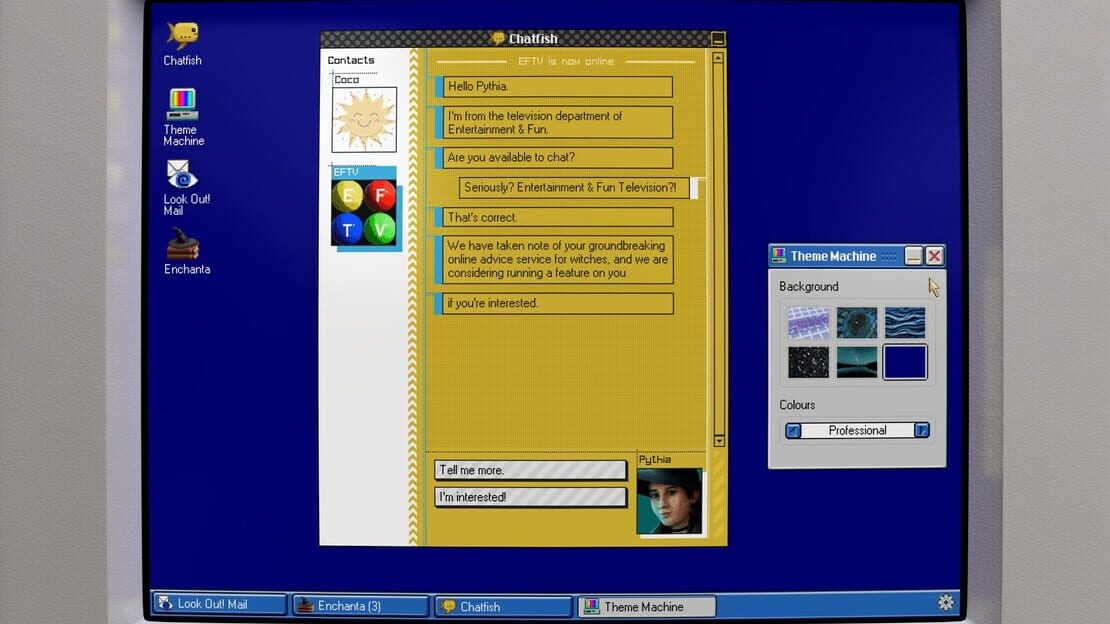This screenshot has height=624, width=1110.
Task: Open the Chatfish desktop icon
Action: pyautogui.click(x=183, y=44)
